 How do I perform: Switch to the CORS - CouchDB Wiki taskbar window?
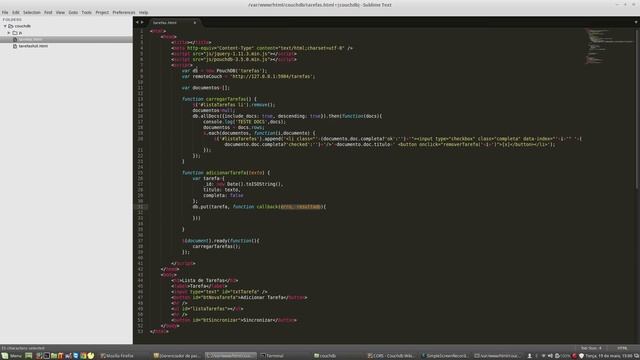[391, 356]
